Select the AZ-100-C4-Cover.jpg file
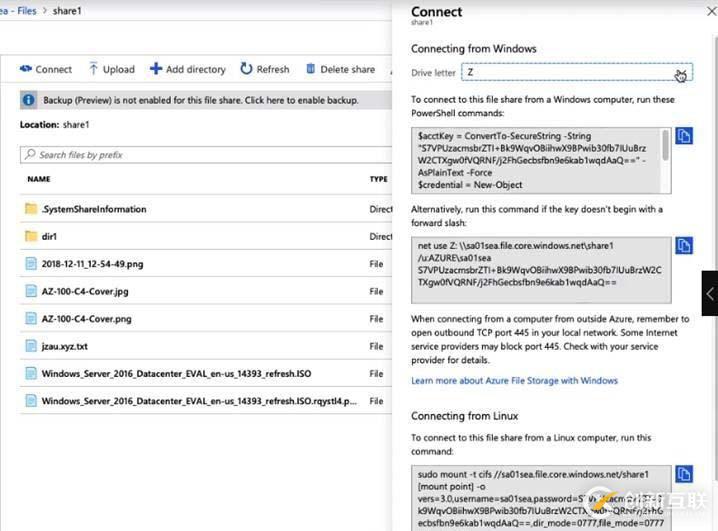718x531 pixels. click(86, 291)
